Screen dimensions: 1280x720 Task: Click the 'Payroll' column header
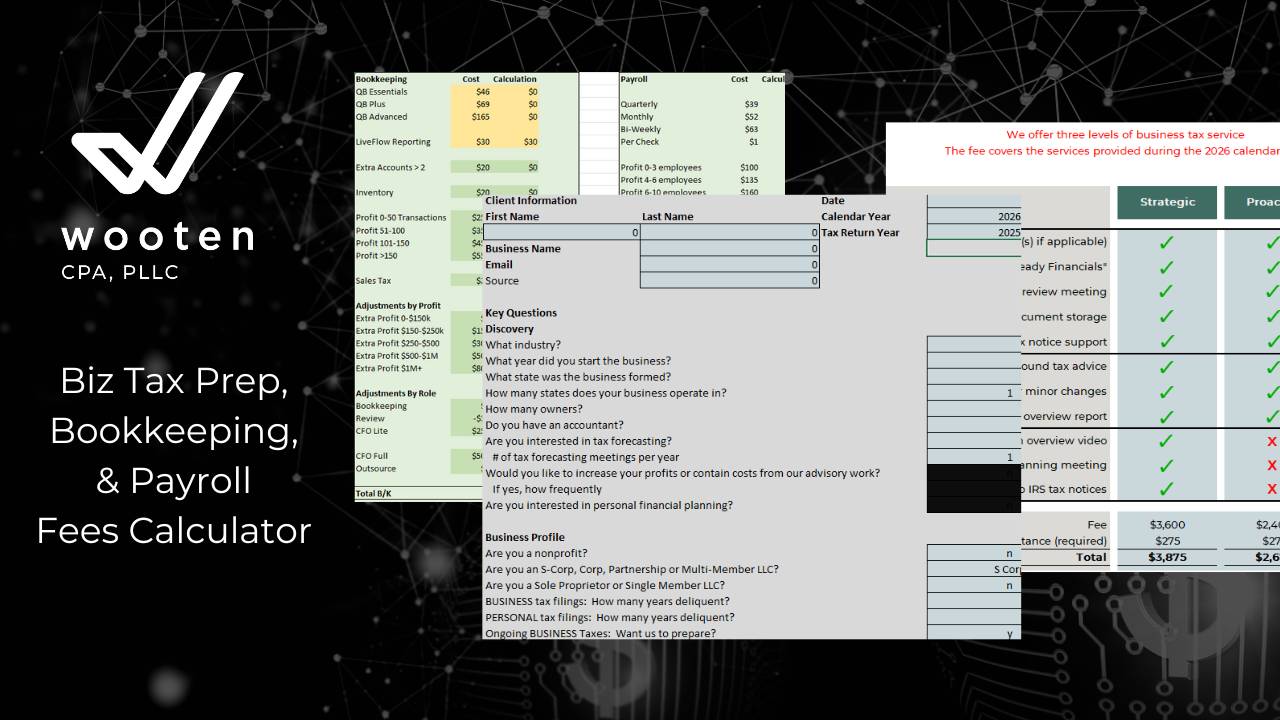[x=635, y=79]
